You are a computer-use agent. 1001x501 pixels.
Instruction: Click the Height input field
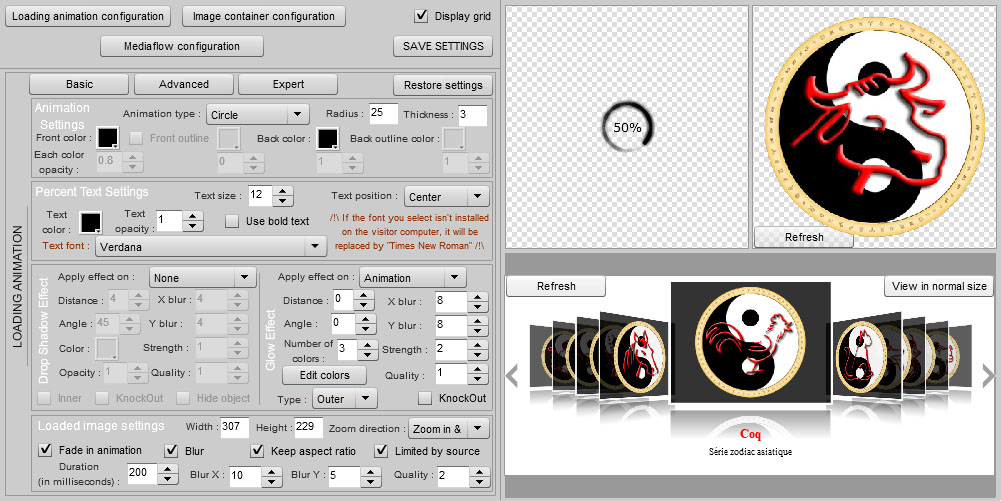click(308, 427)
